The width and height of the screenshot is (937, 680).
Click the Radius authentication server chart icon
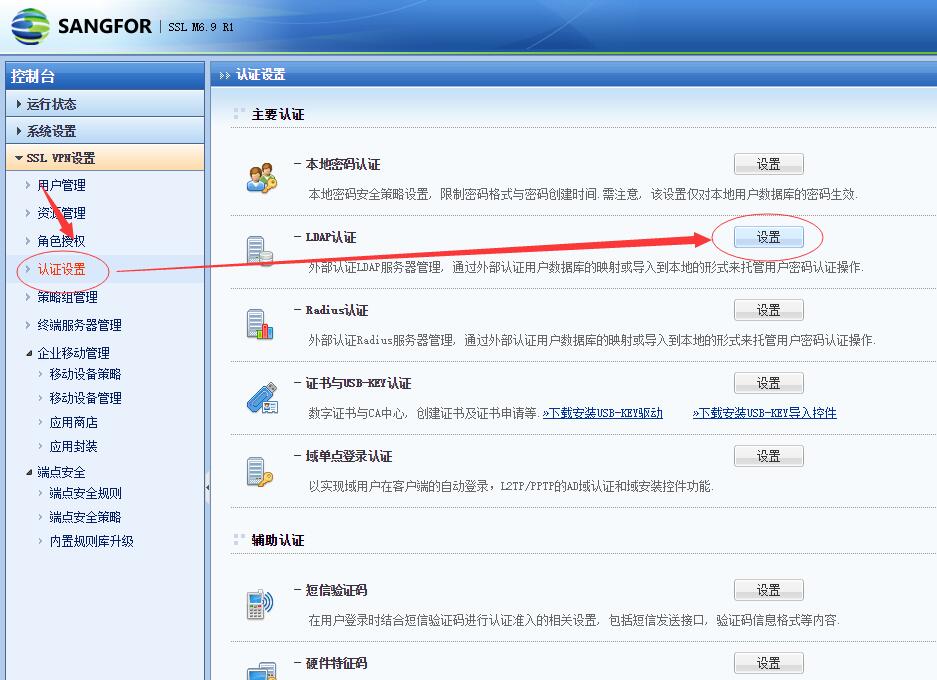260,324
